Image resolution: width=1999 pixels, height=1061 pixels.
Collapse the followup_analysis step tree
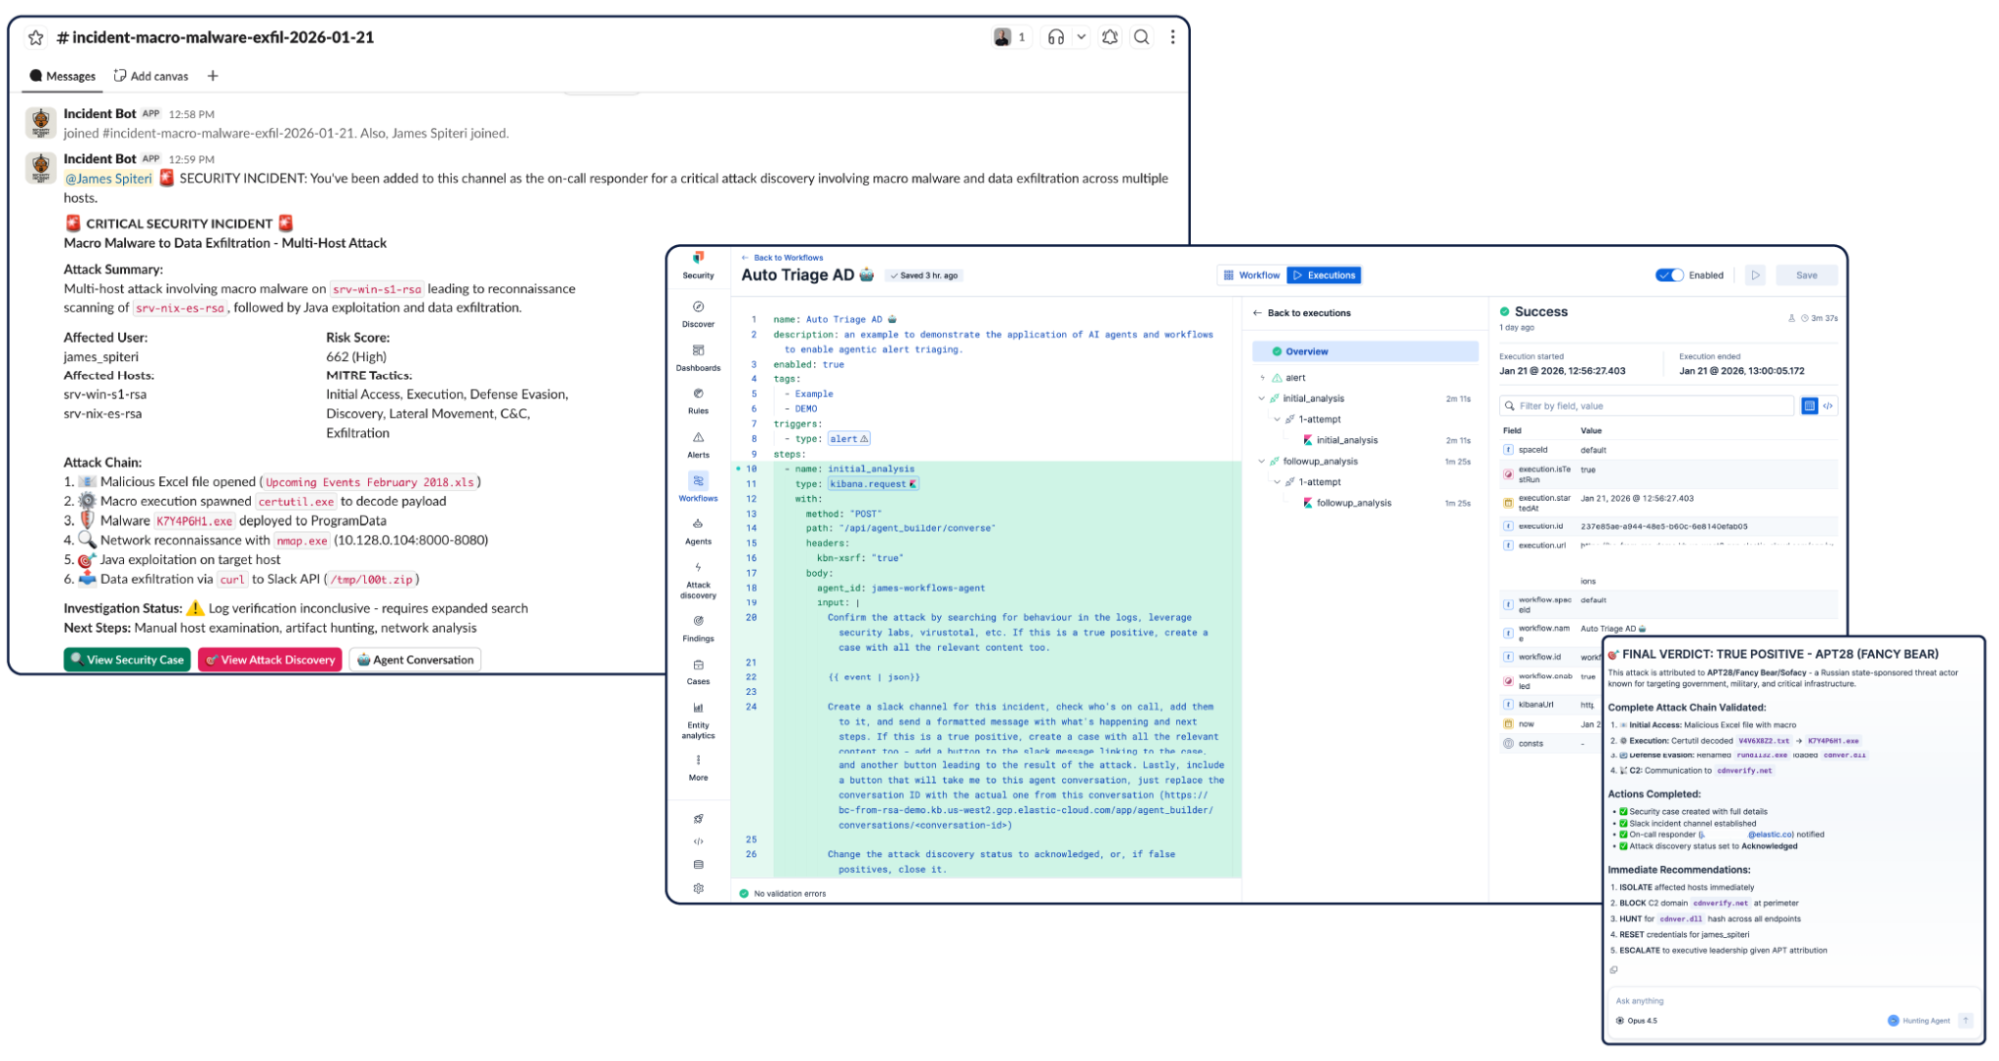[x=1262, y=462]
